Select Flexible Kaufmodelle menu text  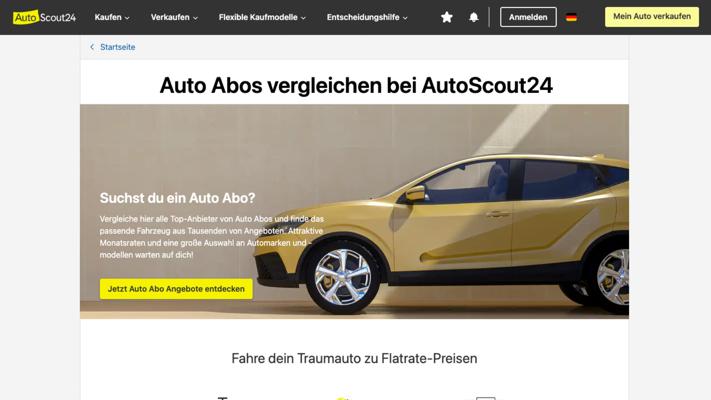258,17
